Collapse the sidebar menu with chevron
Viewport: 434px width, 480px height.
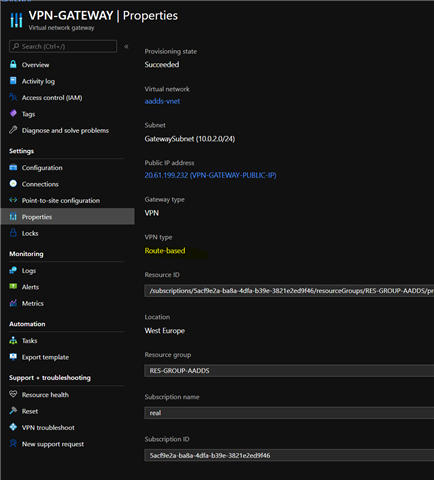[126, 47]
